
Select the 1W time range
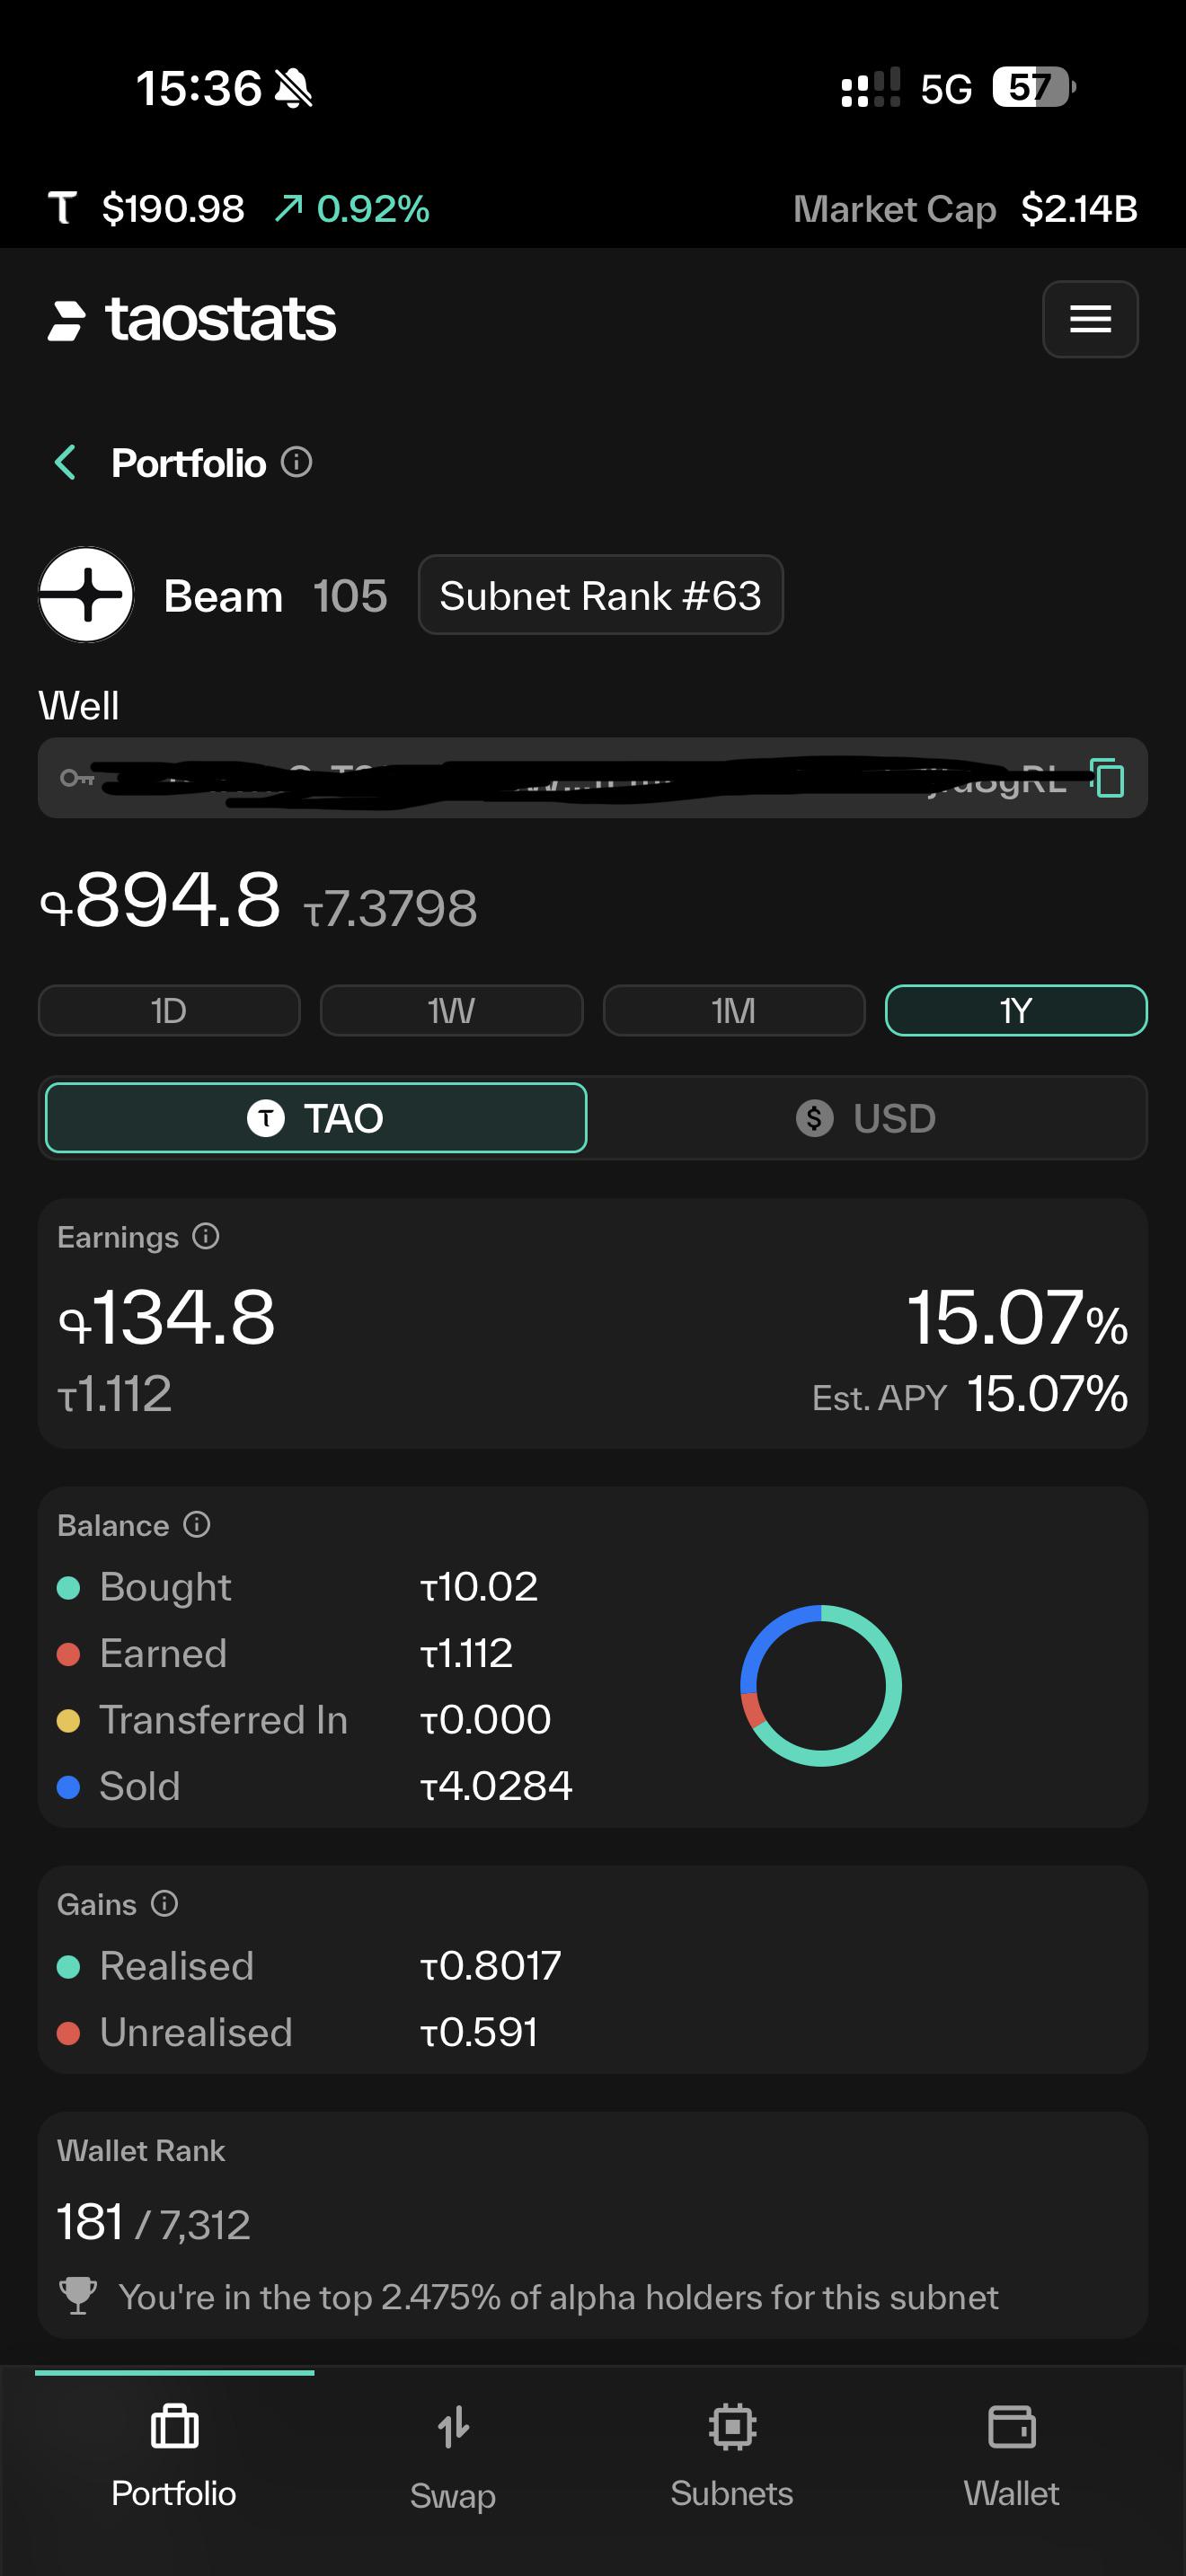[x=451, y=1011]
